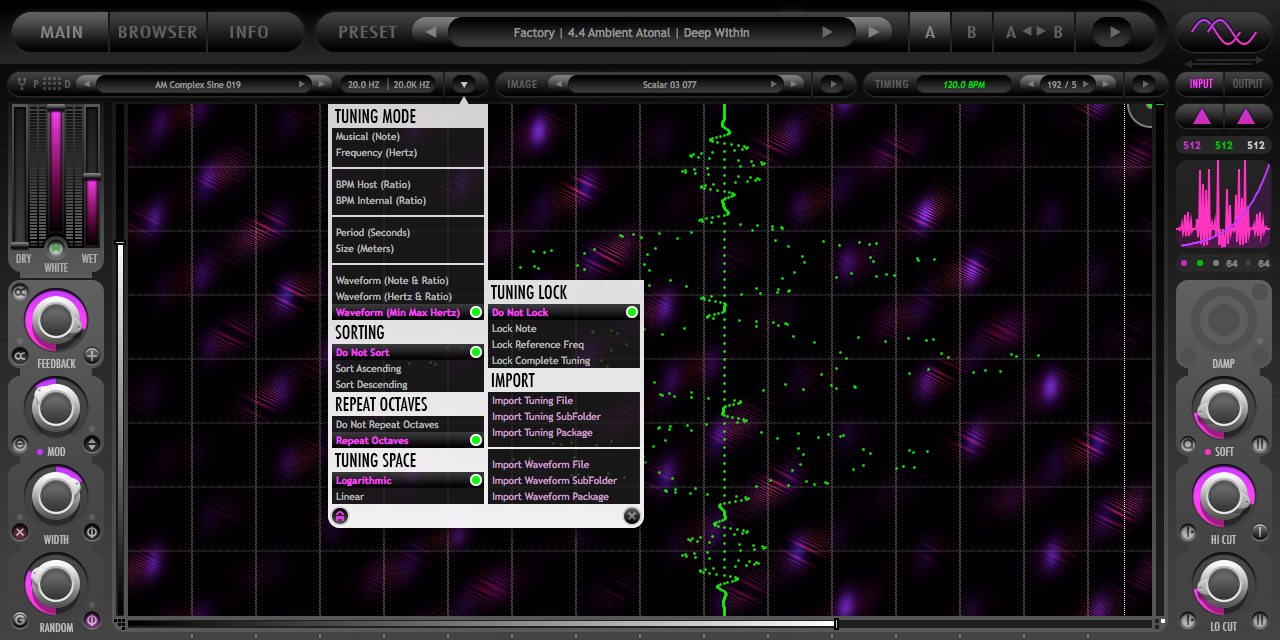Select the B preset slot button
The height and width of the screenshot is (640, 1280).
(971, 32)
